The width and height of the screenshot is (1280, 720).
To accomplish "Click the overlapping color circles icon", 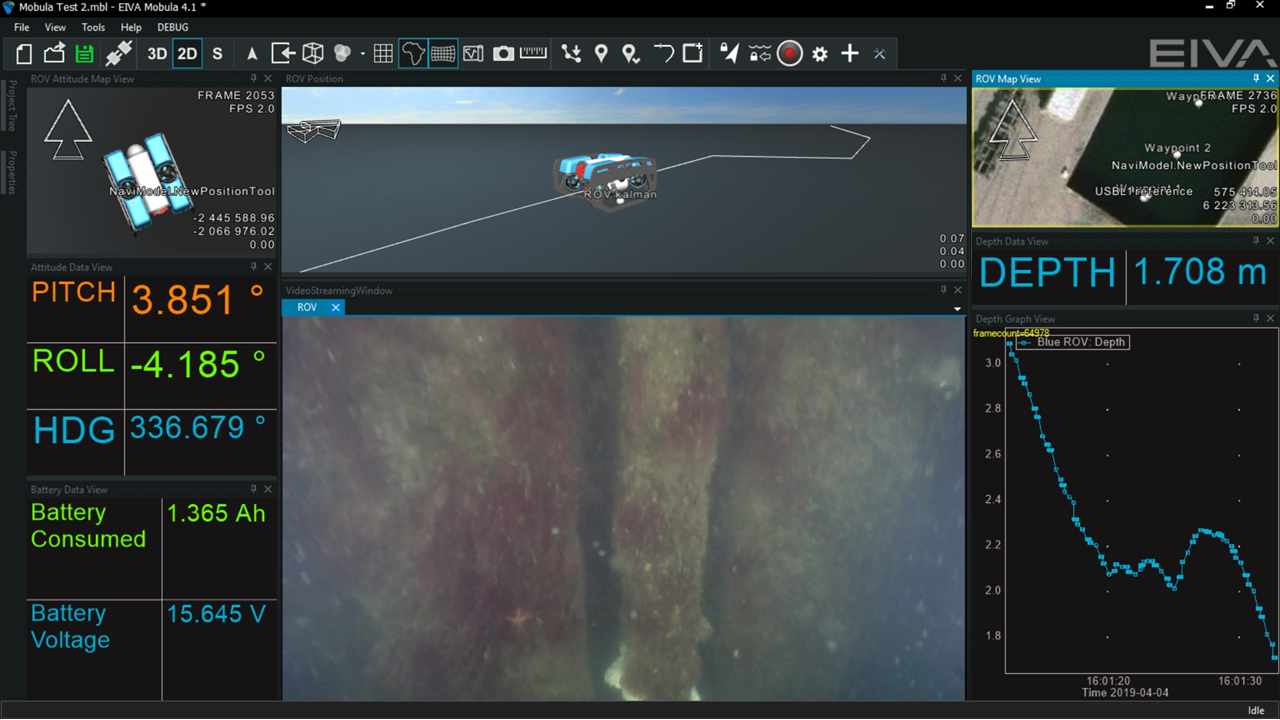I will click(x=343, y=54).
